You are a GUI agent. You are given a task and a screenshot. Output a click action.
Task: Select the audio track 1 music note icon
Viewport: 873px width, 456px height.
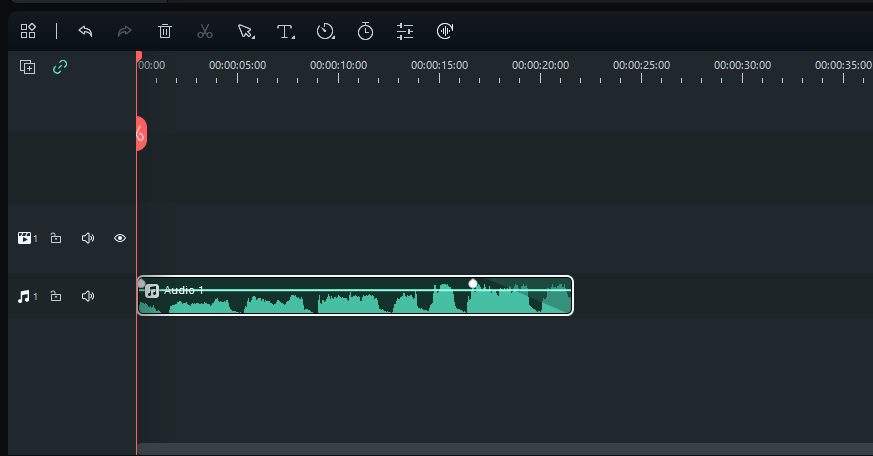pos(23,296)
